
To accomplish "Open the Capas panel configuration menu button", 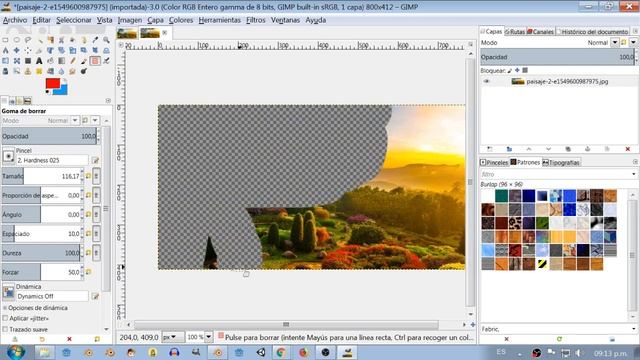I will click(x=635, y=31).
